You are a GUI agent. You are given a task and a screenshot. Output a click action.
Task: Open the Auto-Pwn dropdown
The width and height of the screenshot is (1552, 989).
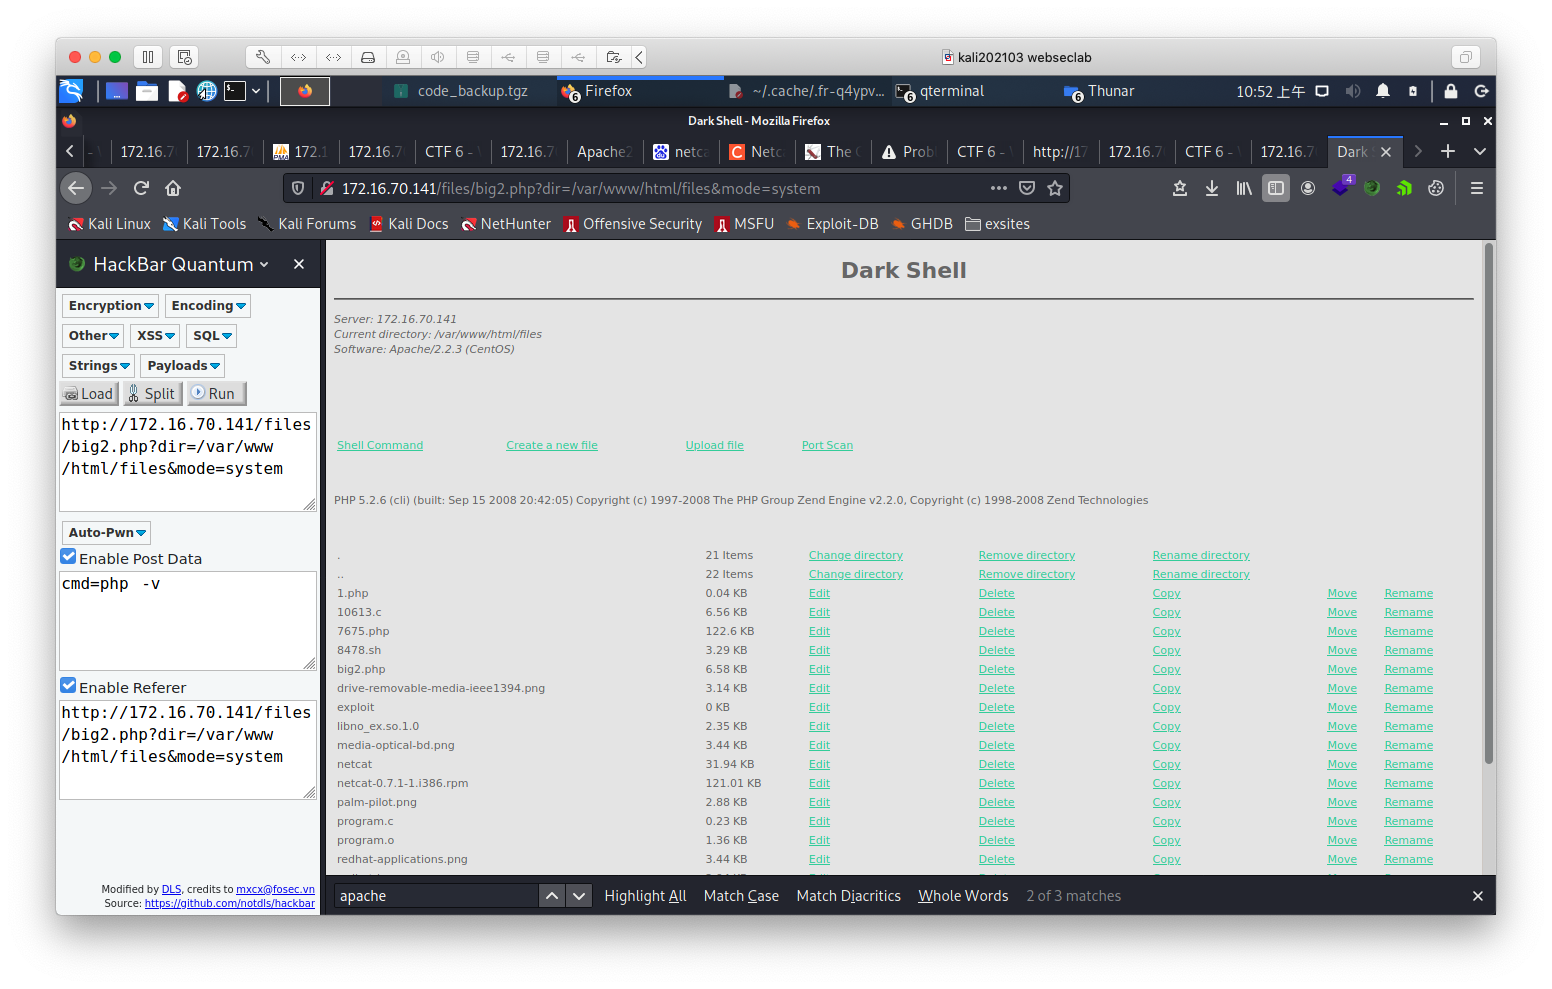click(106, 533)
